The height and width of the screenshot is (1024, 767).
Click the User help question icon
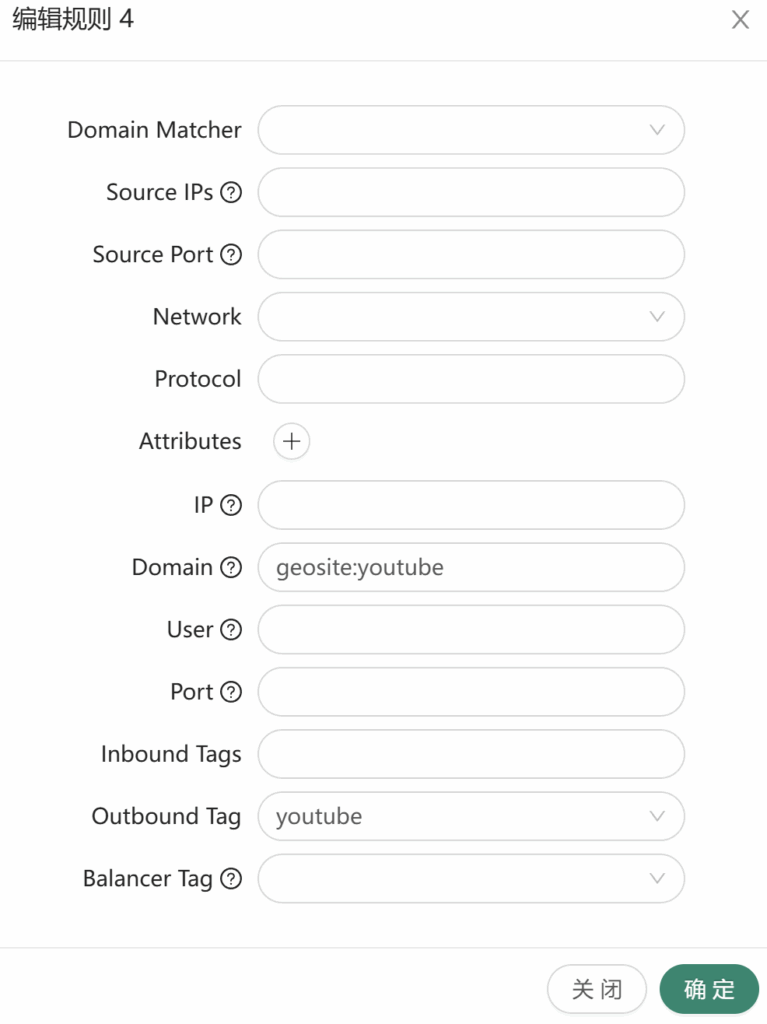point(231,630)
